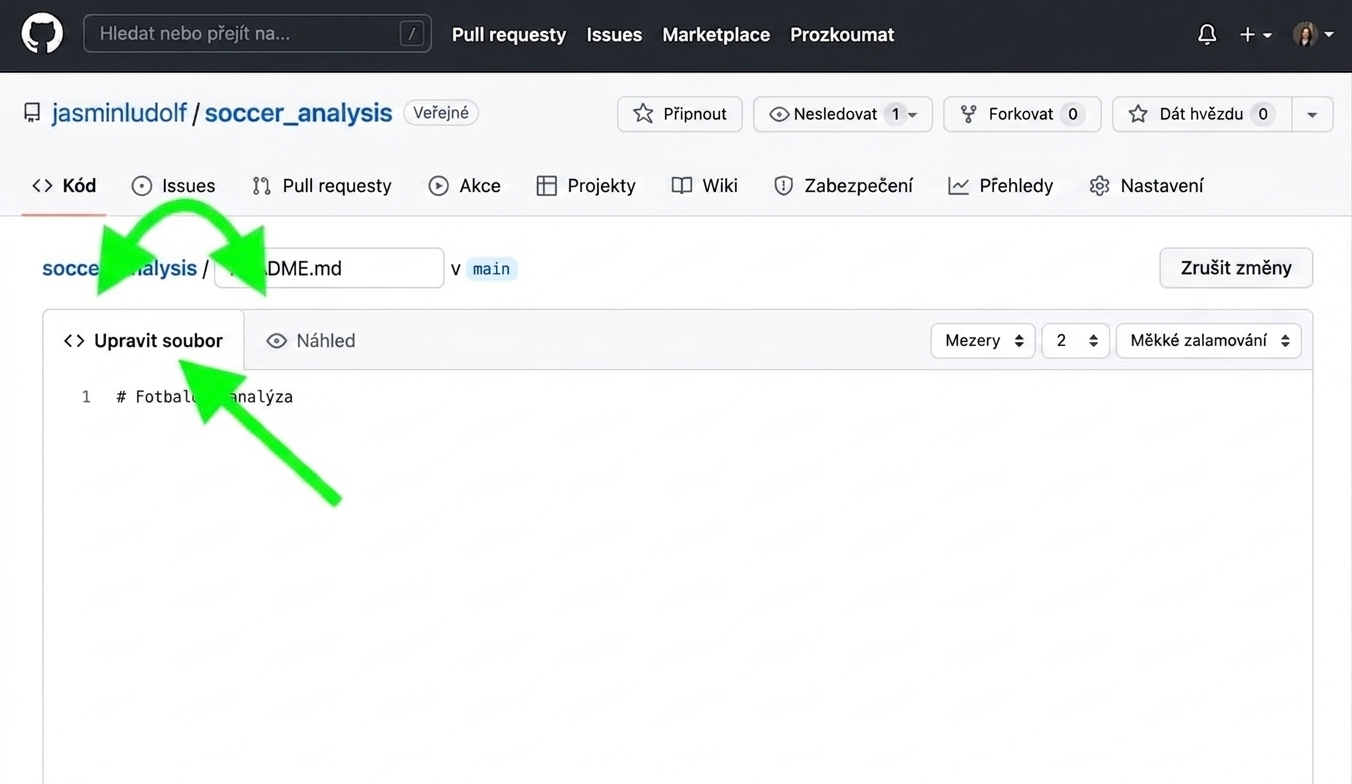Image resolution: width=1352 pixels, height=784 pixels.
Task: Click the README.md filename field
Action: tap(329, 268)
